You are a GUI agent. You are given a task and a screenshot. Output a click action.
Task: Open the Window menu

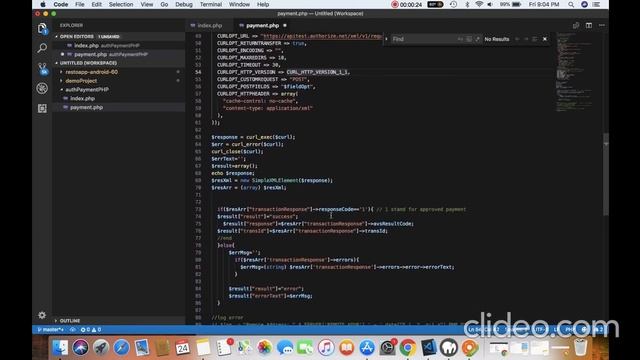pyautogui.click(x=239, y=4)
